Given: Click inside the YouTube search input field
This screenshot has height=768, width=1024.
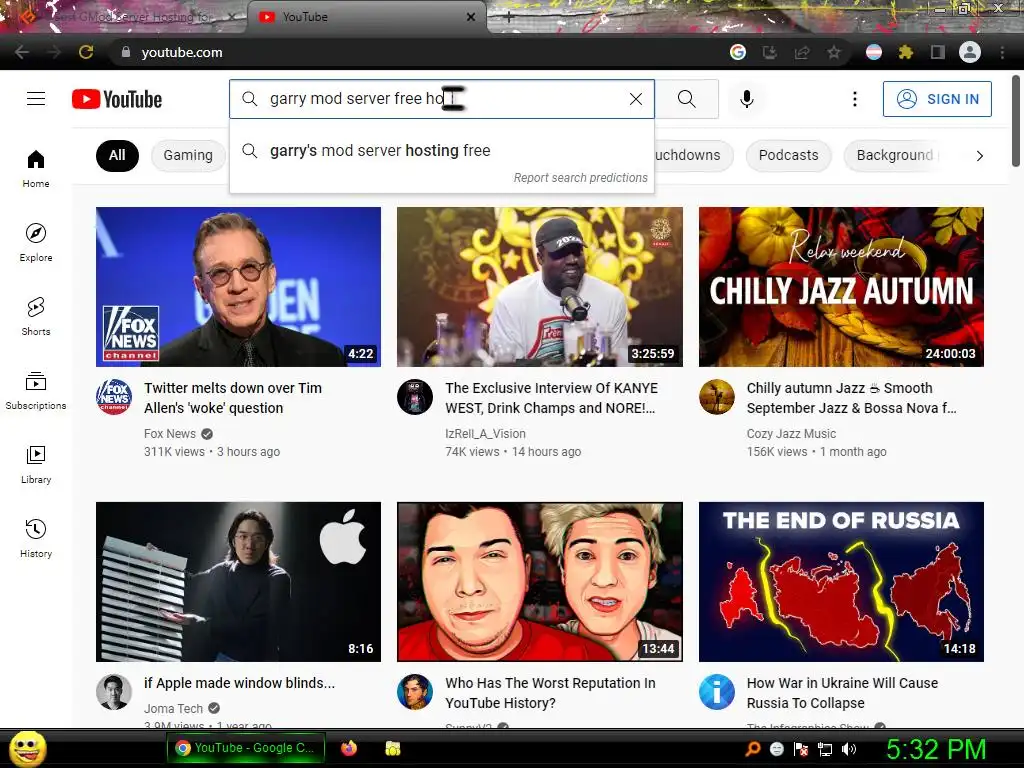Looking at the screenshot, I should [441, 99].
